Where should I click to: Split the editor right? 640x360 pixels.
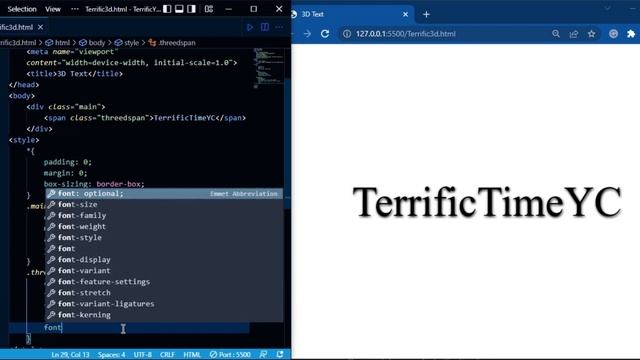coord(264,27)
